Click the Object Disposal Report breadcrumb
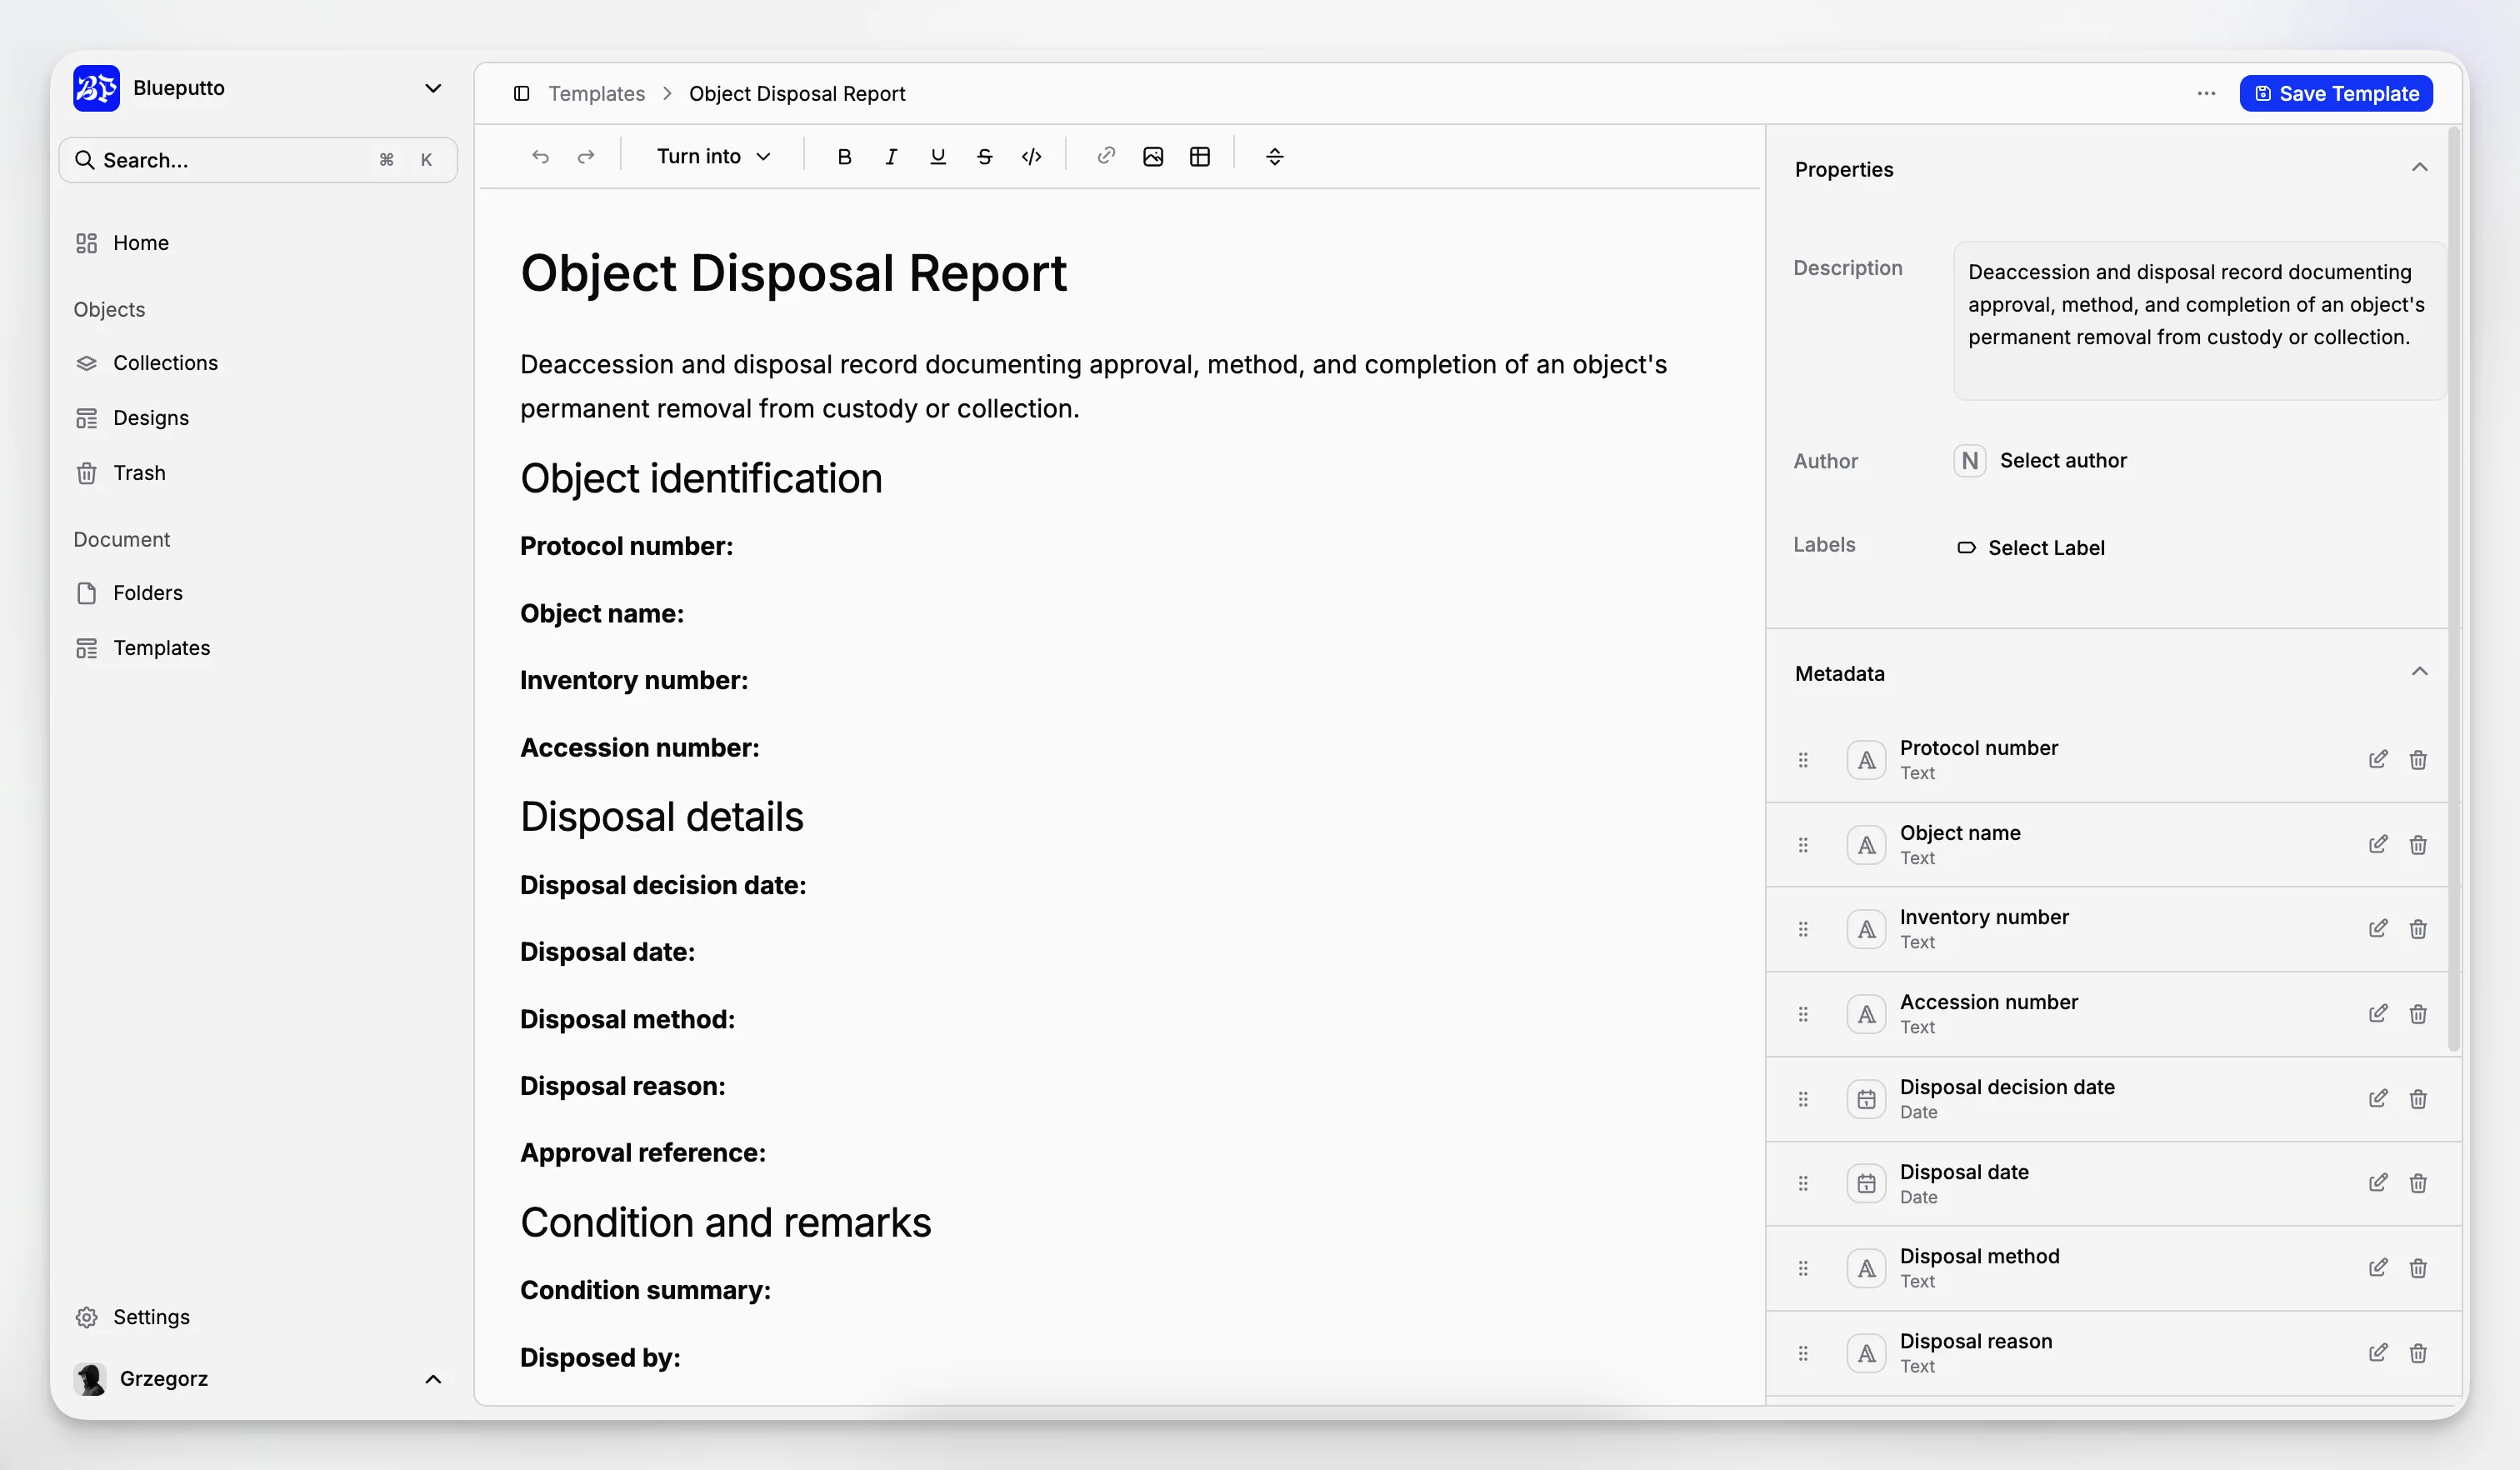2520x1470 pixels. coord(797,94)
